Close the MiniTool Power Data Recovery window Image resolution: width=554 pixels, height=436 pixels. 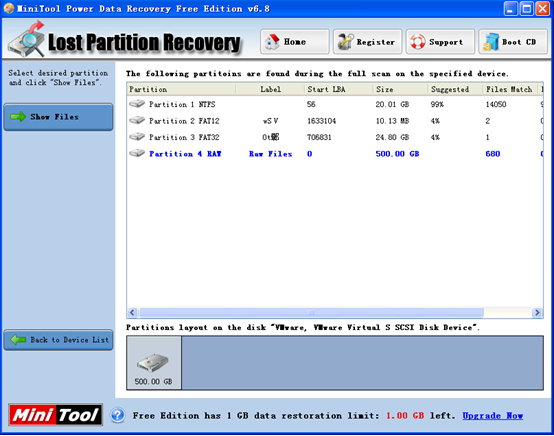pyautogui.click(x=543, y=9)
